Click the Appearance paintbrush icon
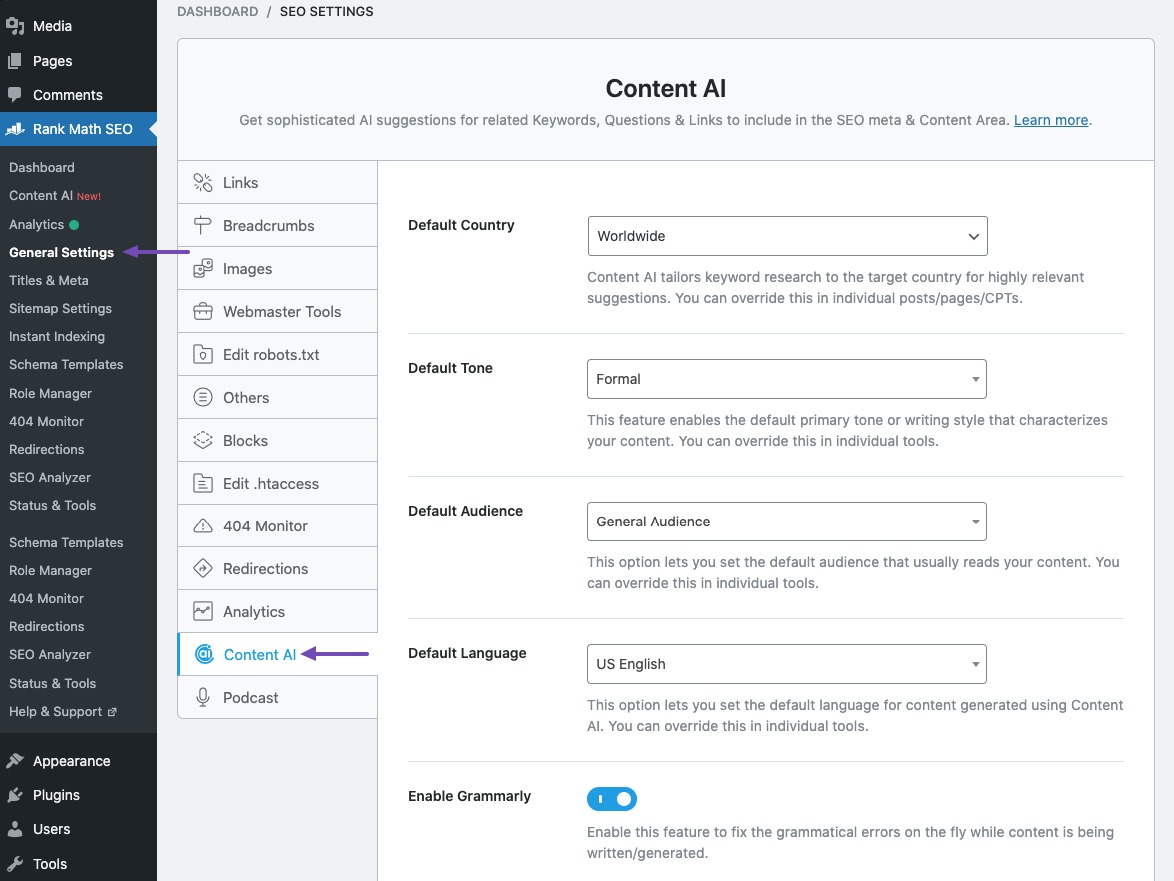The image size is (1174, 881). pos(15,760)
